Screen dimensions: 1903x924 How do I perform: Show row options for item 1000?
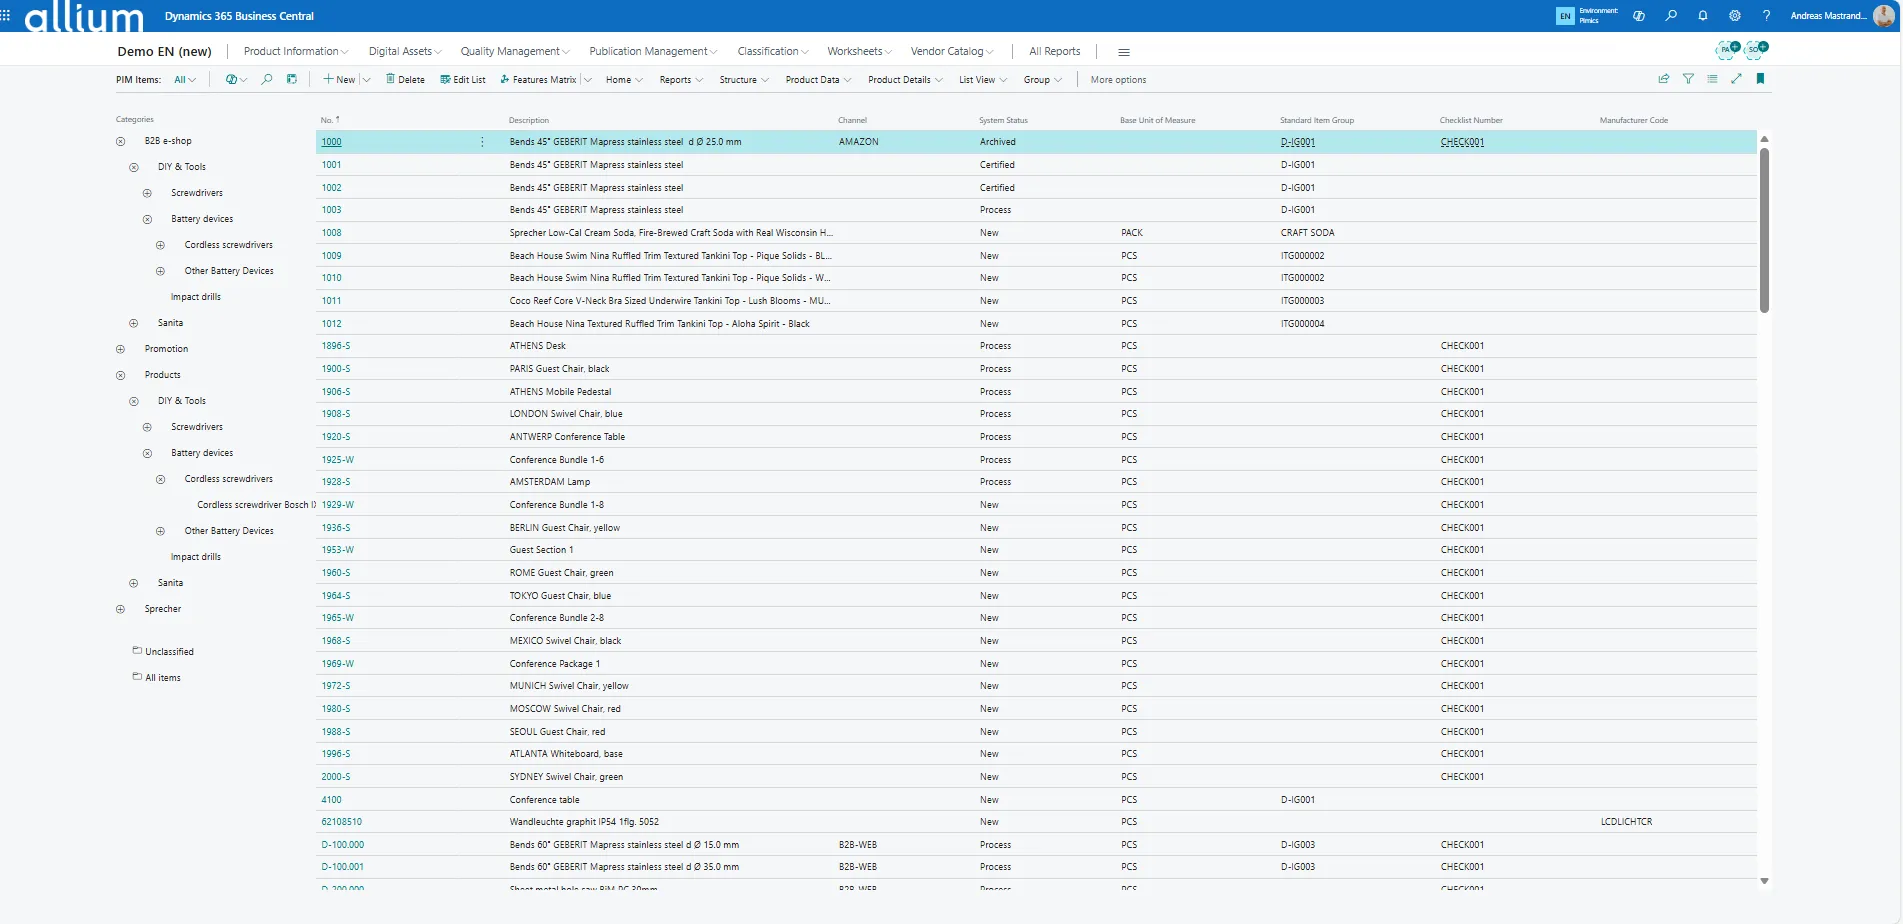[482, 142]
